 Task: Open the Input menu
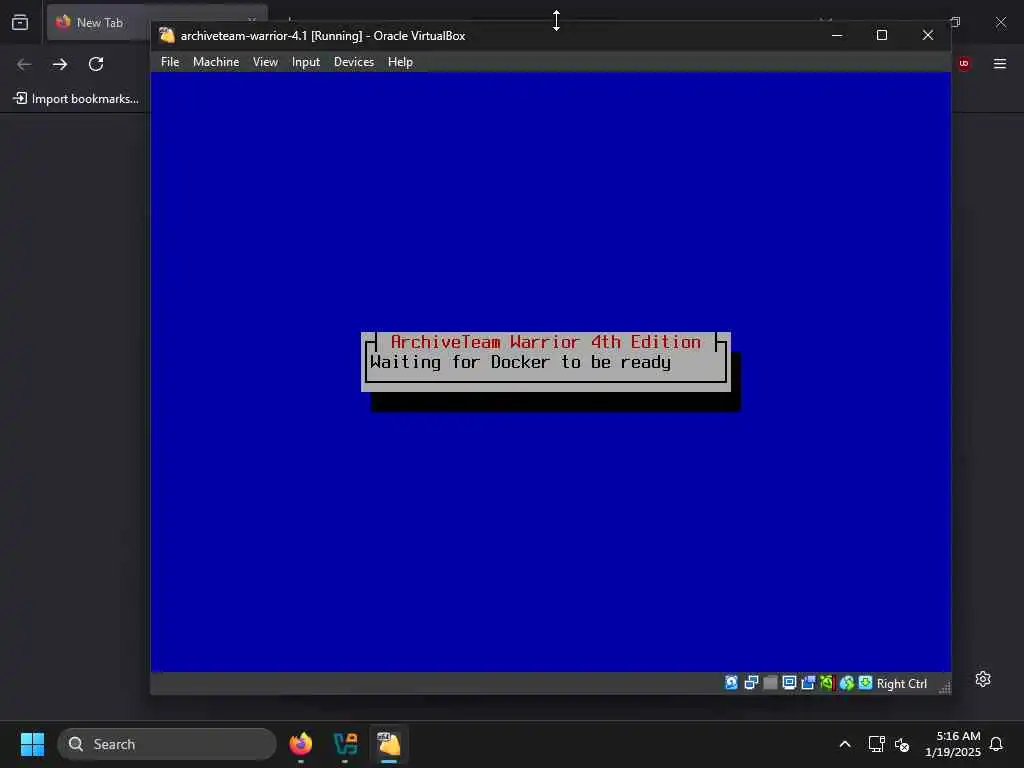coord(306,62)
